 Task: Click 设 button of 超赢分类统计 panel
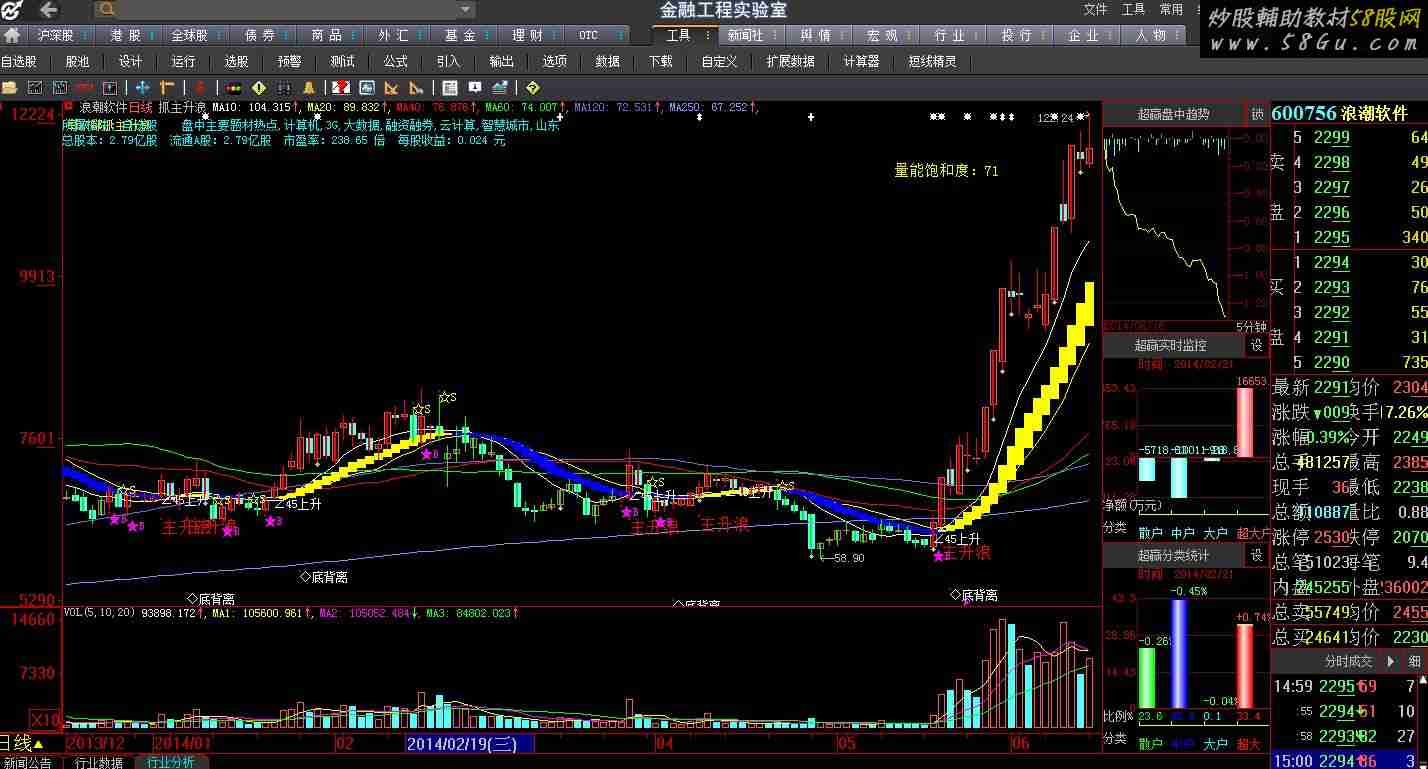[x=1257, y=555]
